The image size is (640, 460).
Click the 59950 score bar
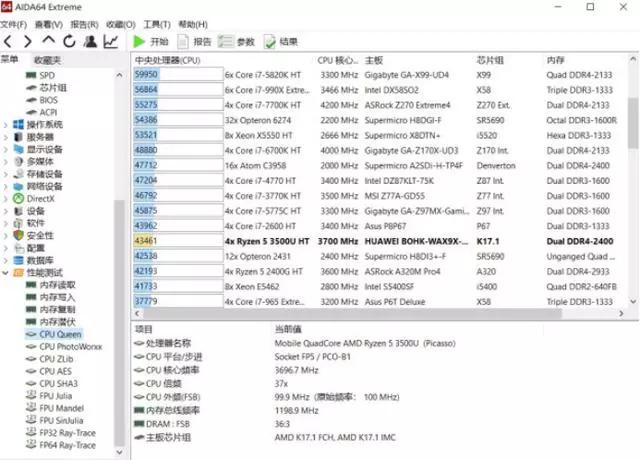tap(178, 74)
